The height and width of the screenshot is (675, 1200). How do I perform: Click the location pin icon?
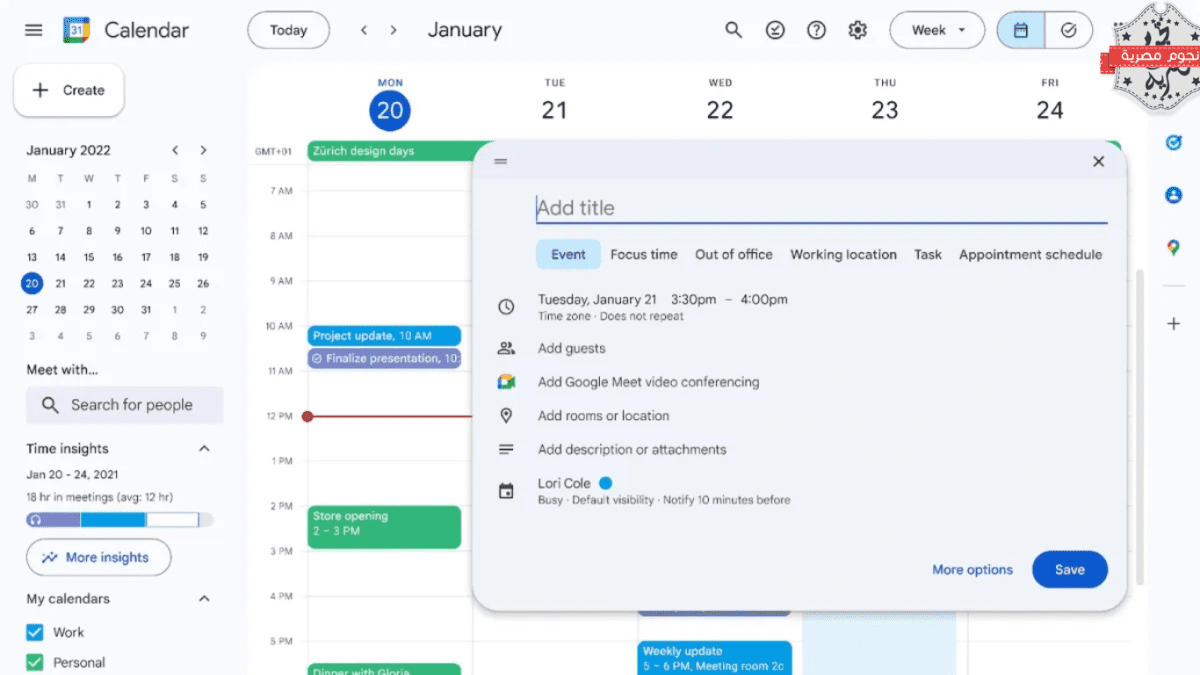[506, 415]
